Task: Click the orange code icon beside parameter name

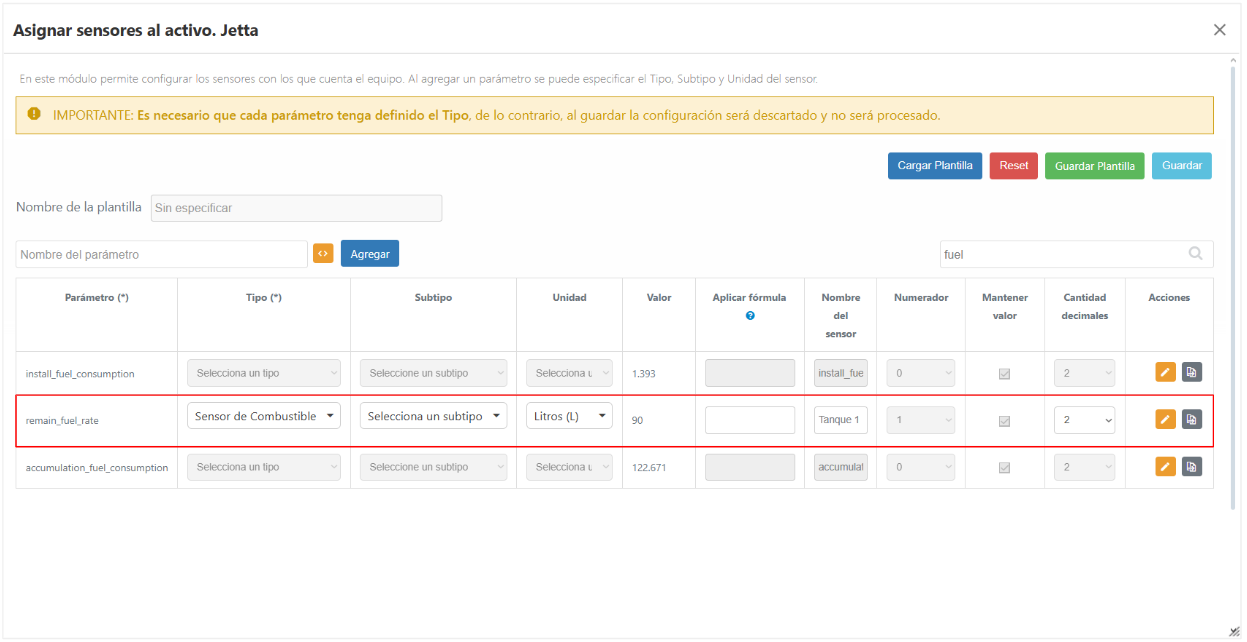Action: click(323, 253)
